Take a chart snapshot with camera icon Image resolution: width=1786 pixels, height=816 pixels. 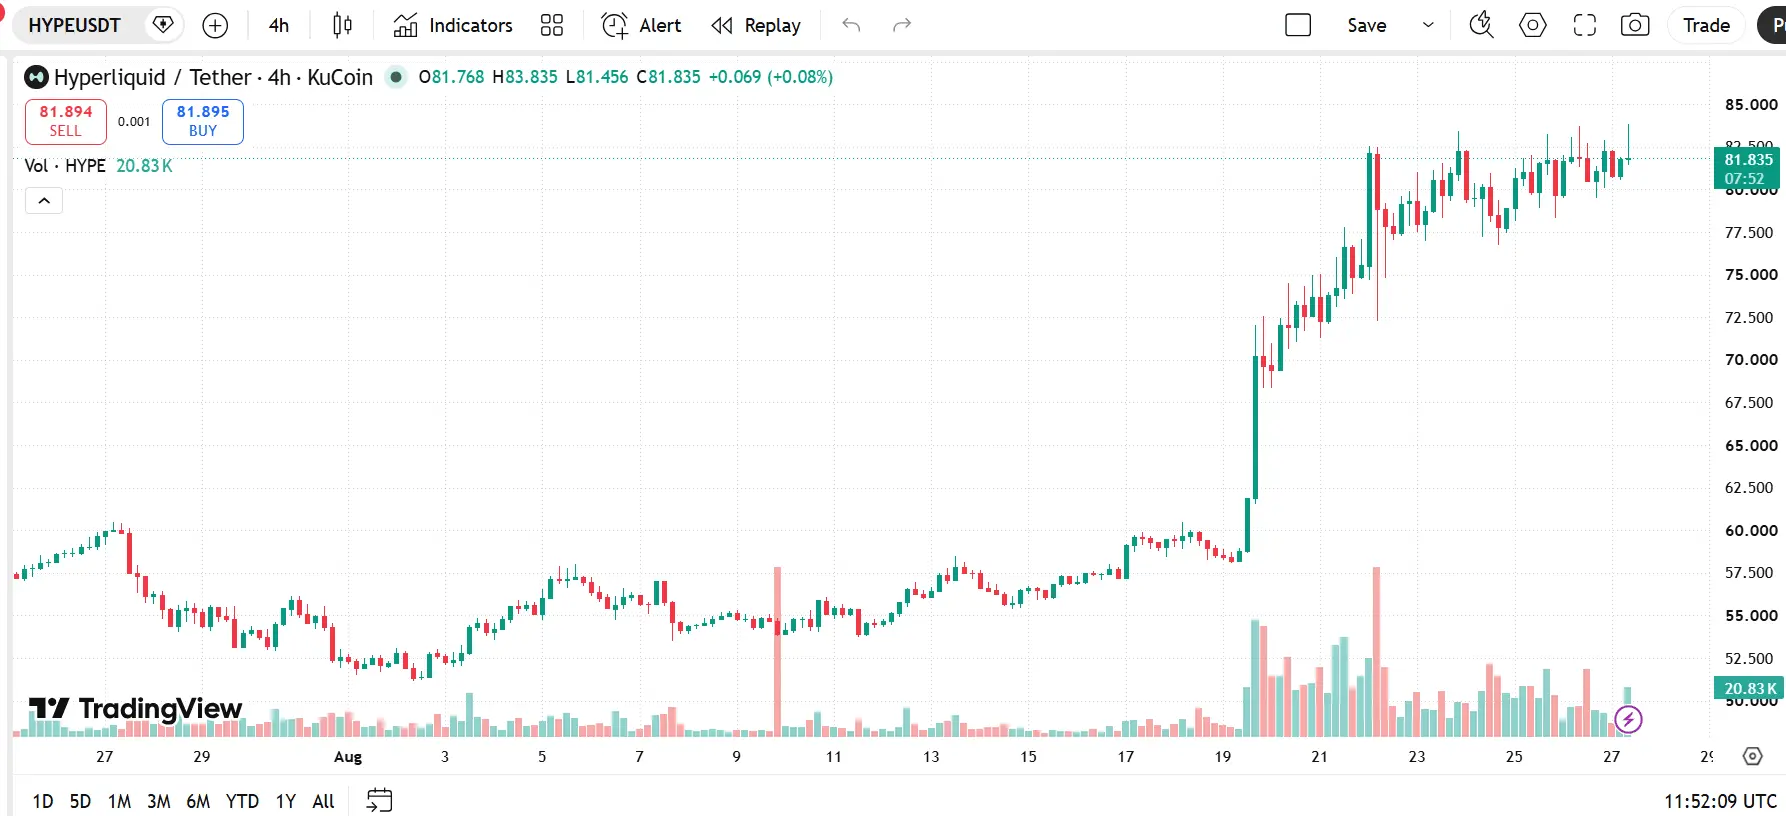[1635, 25]
